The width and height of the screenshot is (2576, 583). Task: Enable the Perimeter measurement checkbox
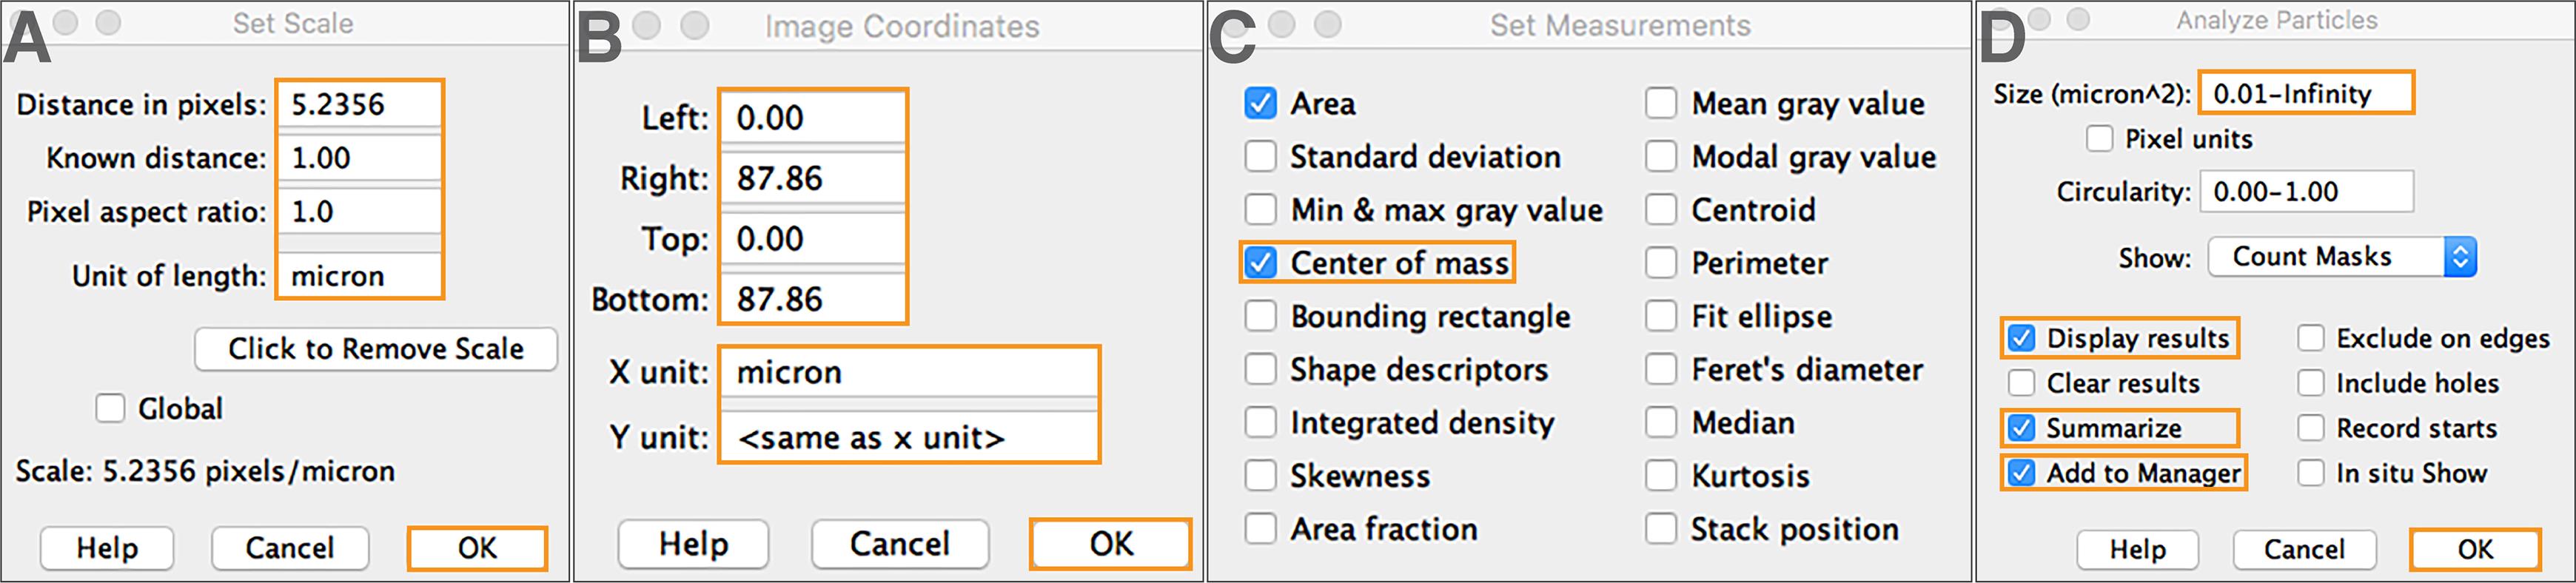[1661, 263]
